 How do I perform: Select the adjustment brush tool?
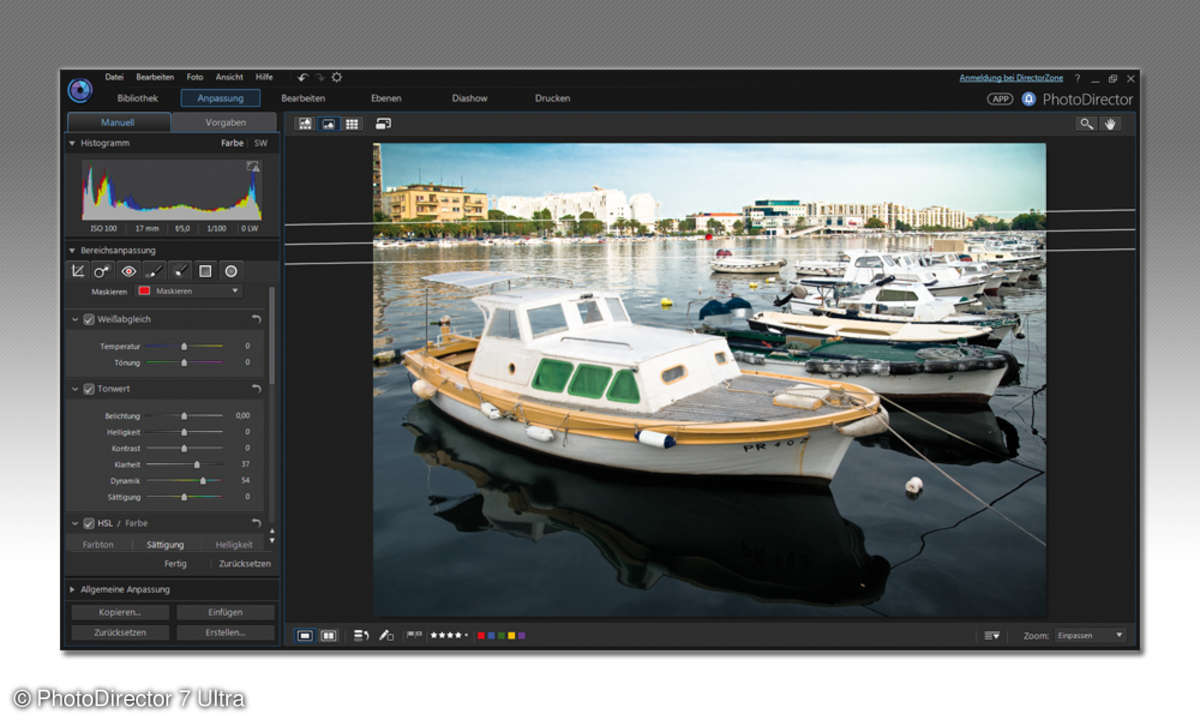pos(154,271)
